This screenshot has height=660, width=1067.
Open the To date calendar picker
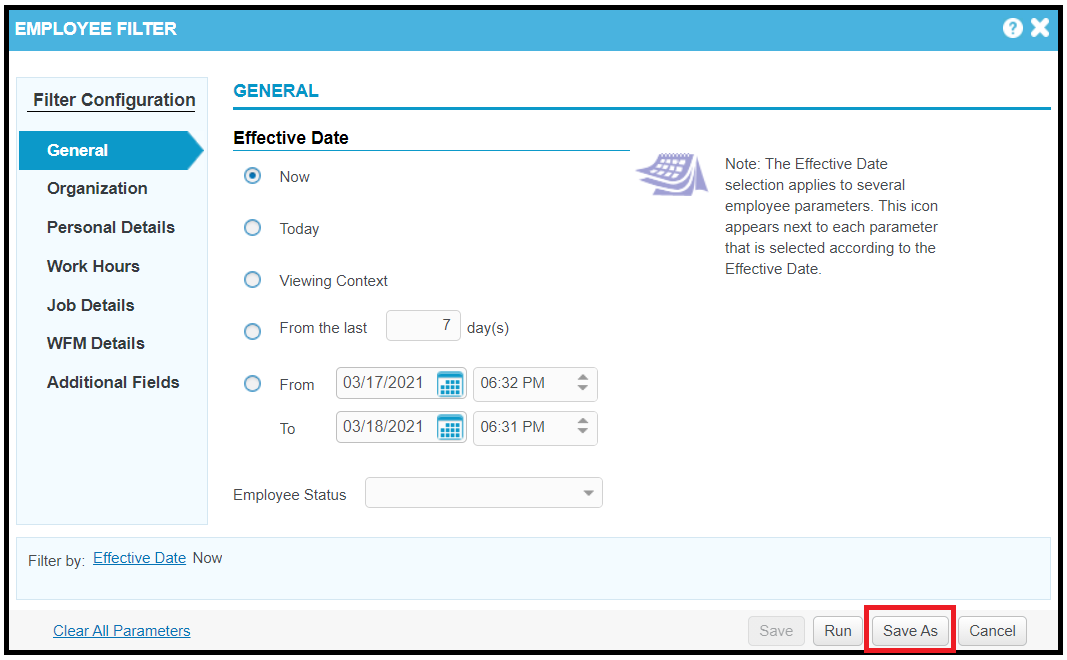pos(450,428)
